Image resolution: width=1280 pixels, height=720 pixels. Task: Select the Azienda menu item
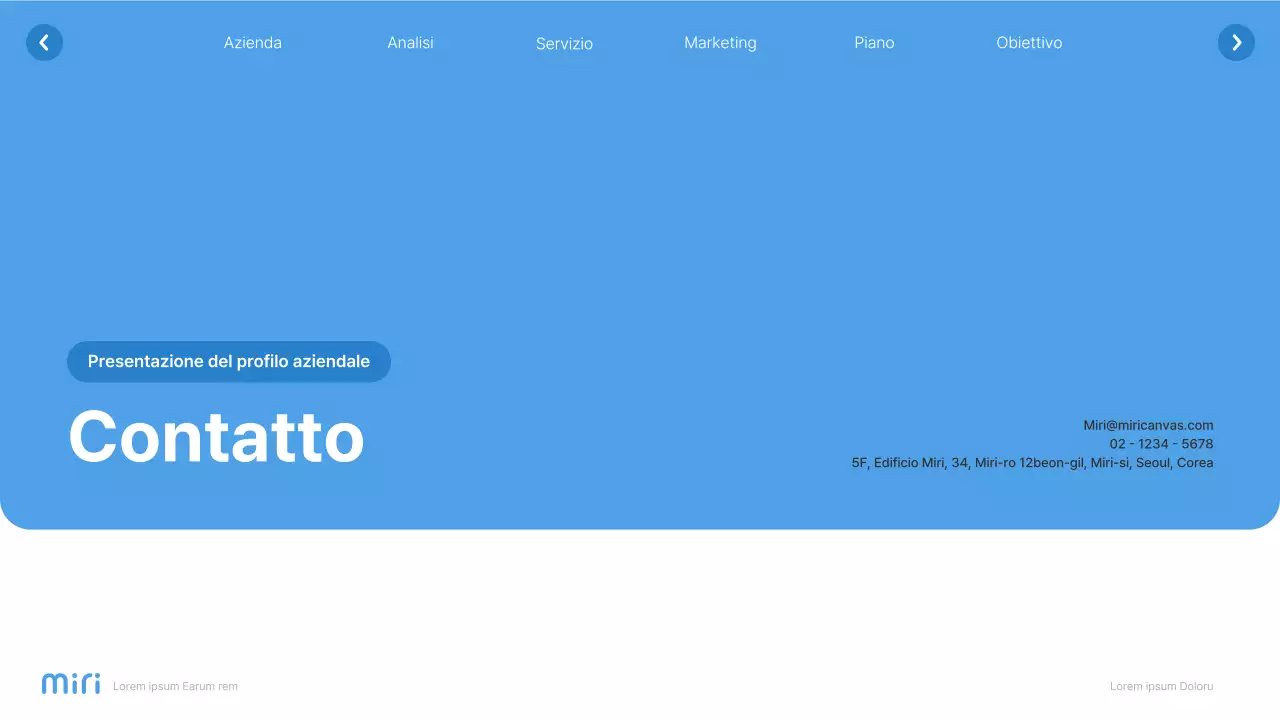[253, 42]
